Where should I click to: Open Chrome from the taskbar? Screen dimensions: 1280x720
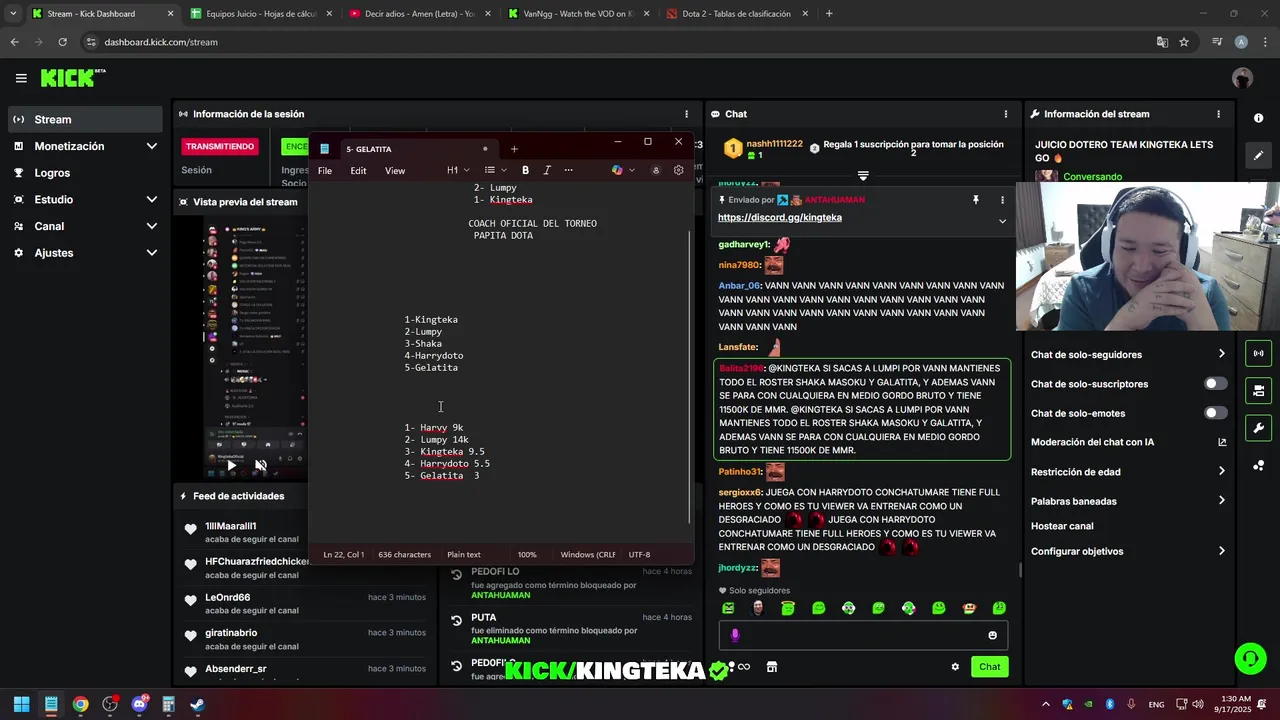click(x=80, y=704)
